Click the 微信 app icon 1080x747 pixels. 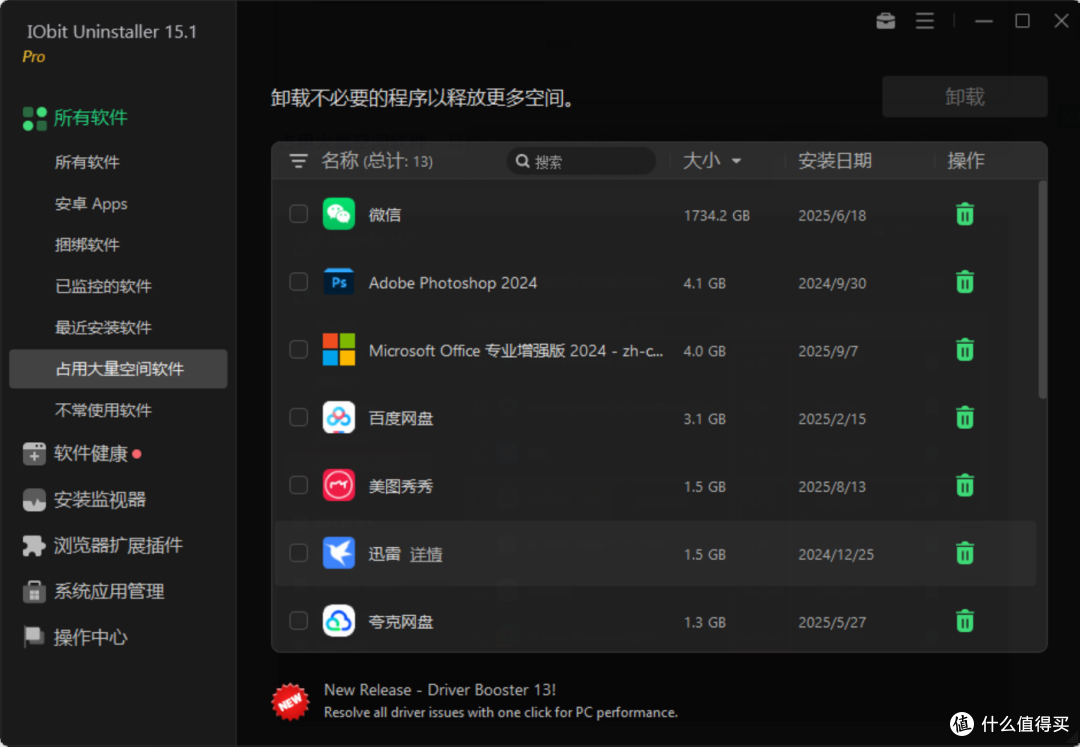(339, 214)
